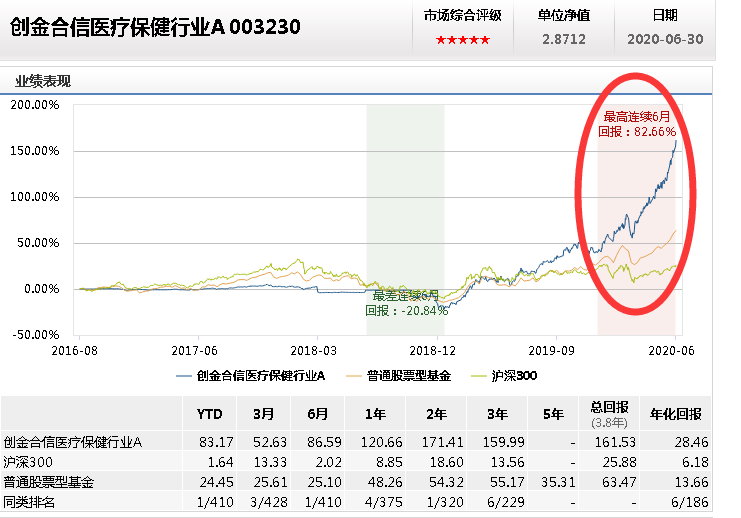Click the 0.00% y-axis label
This screenshot has width=741, height=518.
[42, 289]
